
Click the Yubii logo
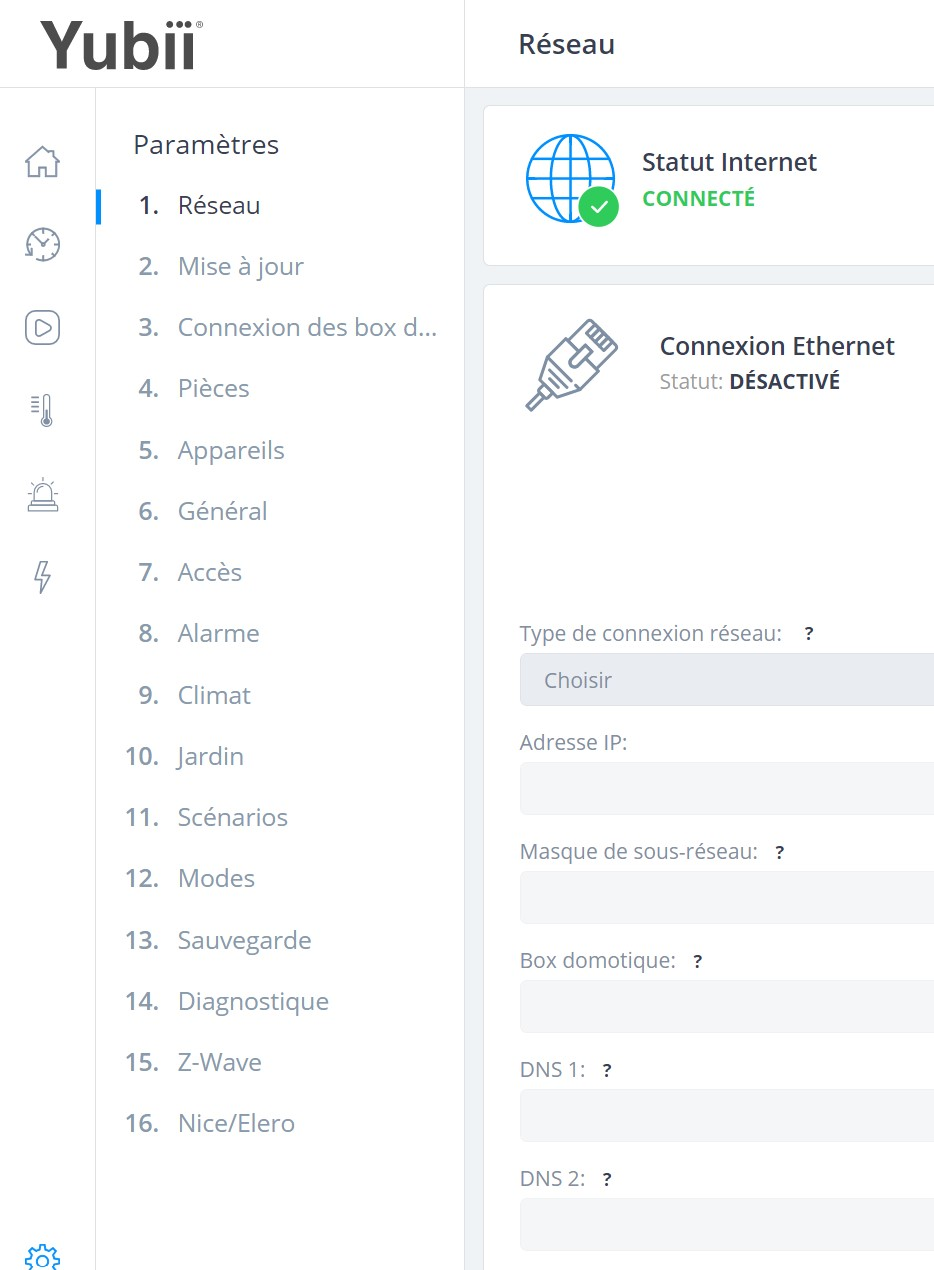click(x=121, y=45)
